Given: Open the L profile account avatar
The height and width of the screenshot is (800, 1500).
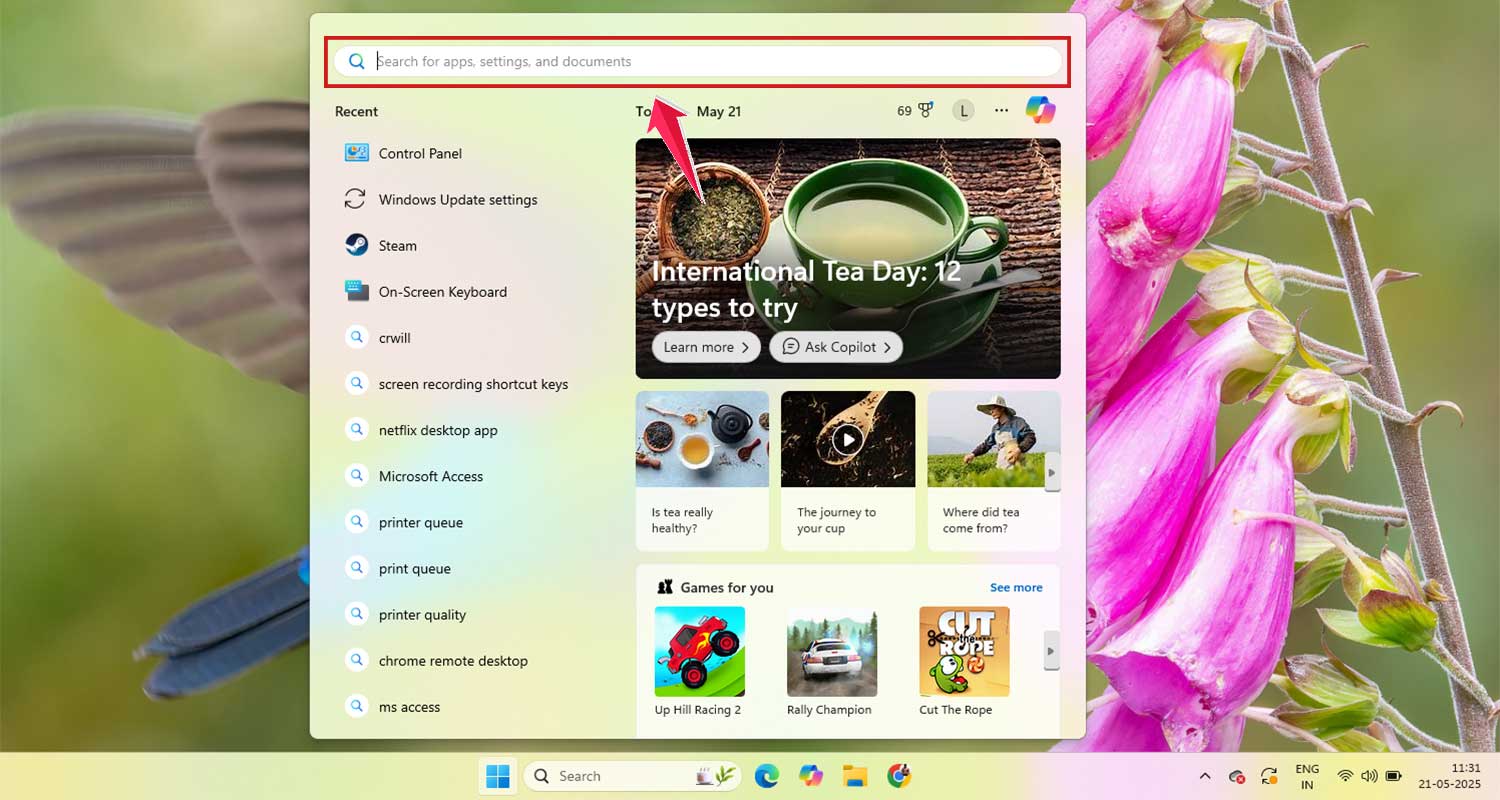Looking at the screenshot, I should tap(962, 110).
